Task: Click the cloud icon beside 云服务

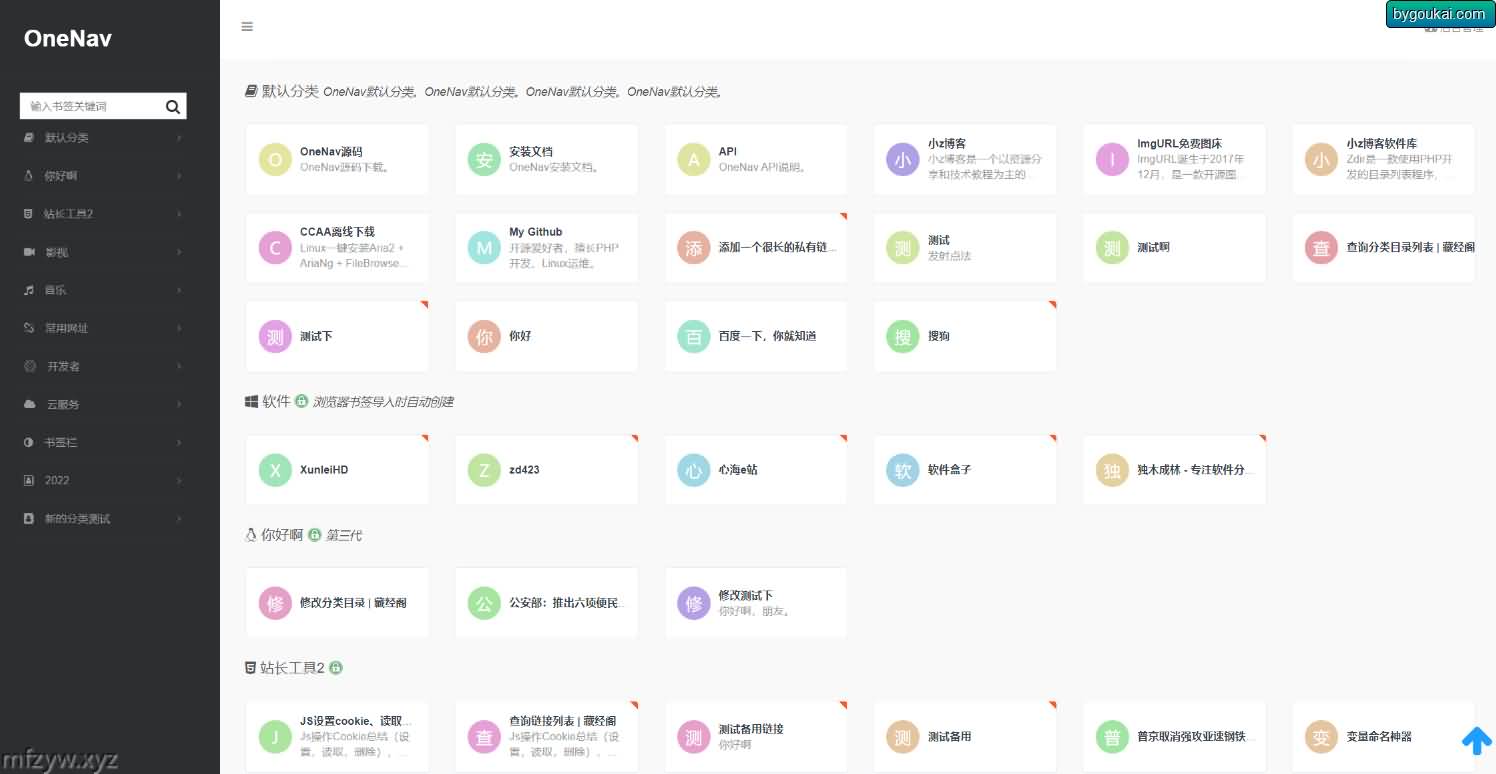Action: coord(29,404)
